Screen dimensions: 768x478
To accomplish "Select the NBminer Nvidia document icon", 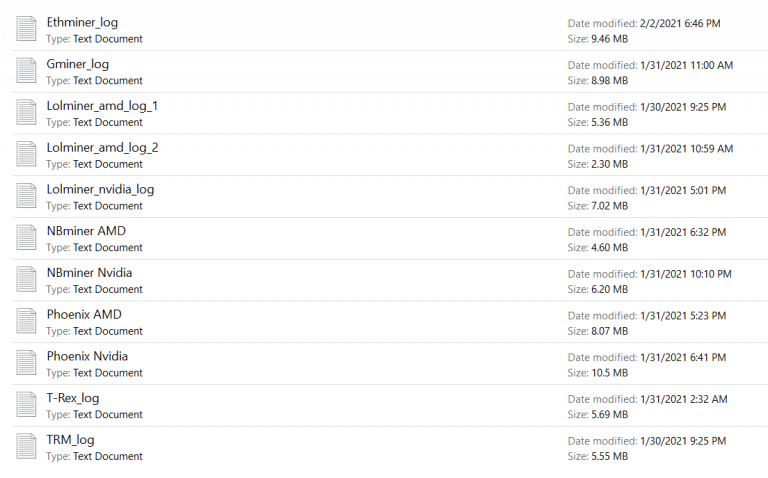I will pyautogui.click(x=27, y=280).
